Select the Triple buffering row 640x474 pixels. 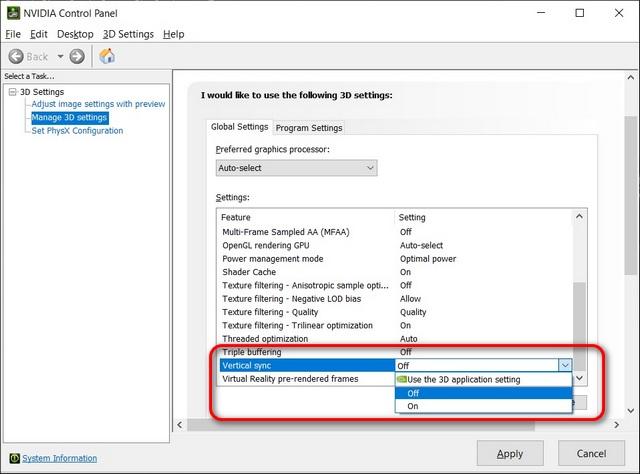coord(395,352)
